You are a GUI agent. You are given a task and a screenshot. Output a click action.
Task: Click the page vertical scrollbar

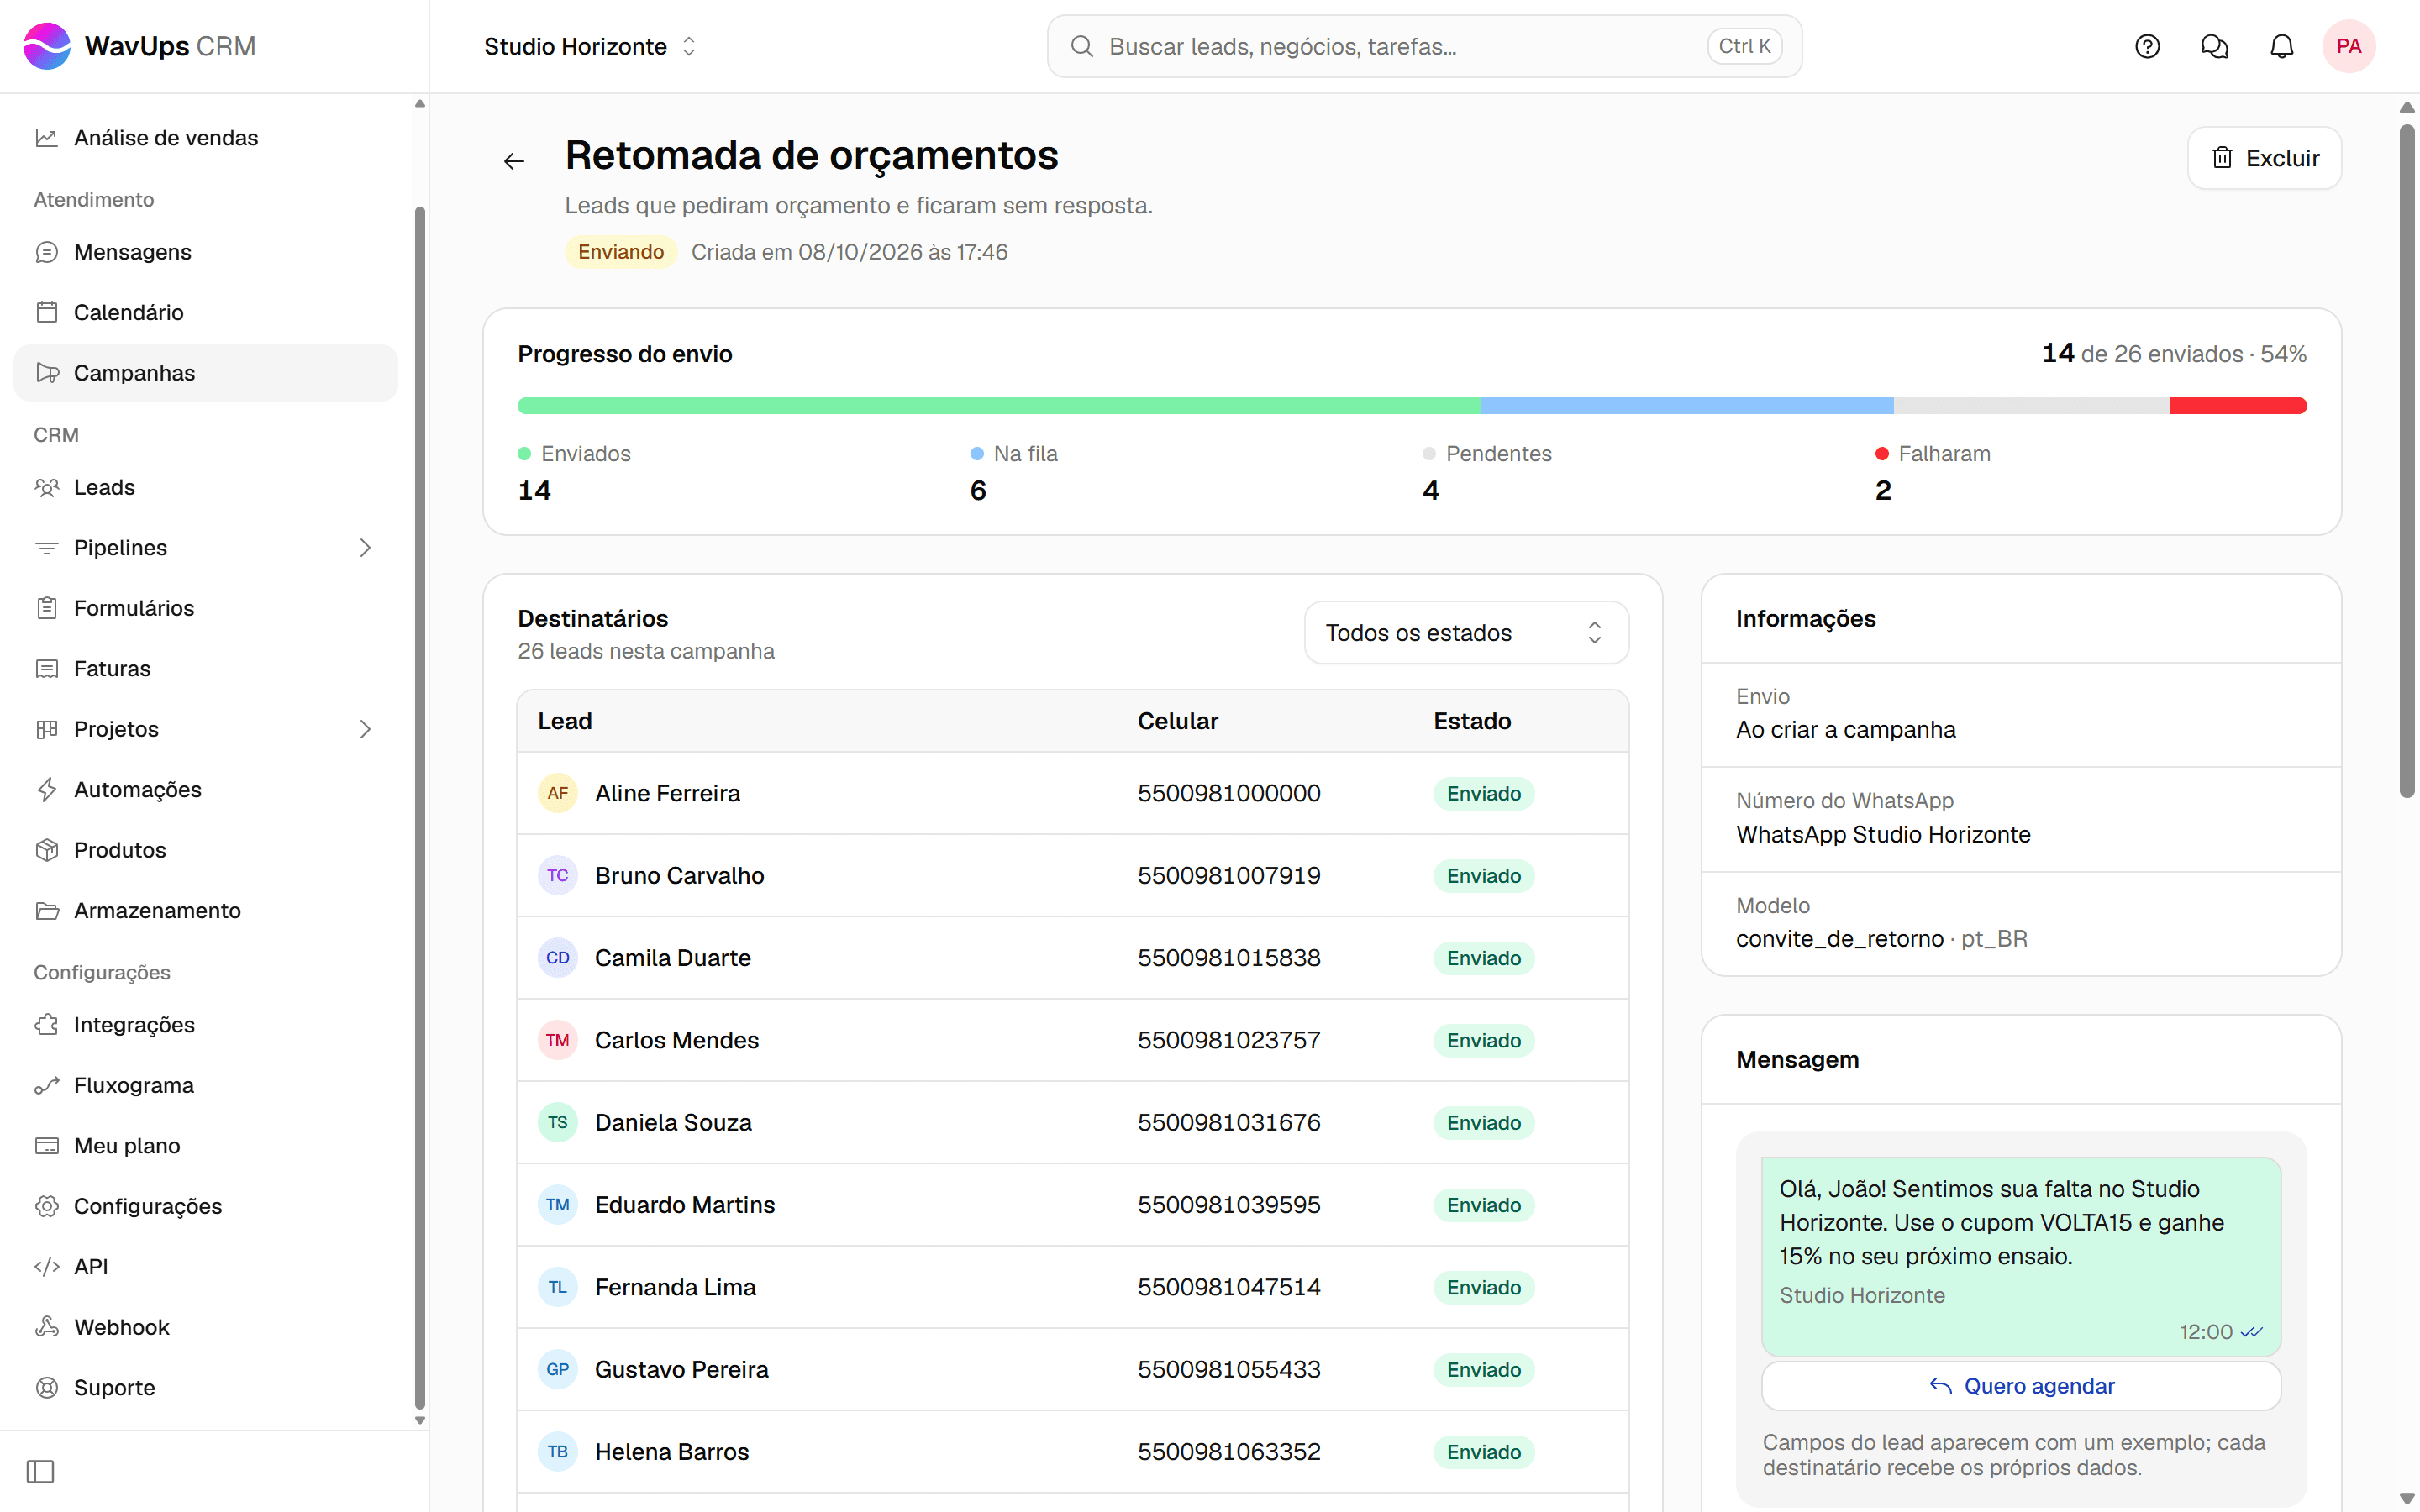coord(2407,460)
